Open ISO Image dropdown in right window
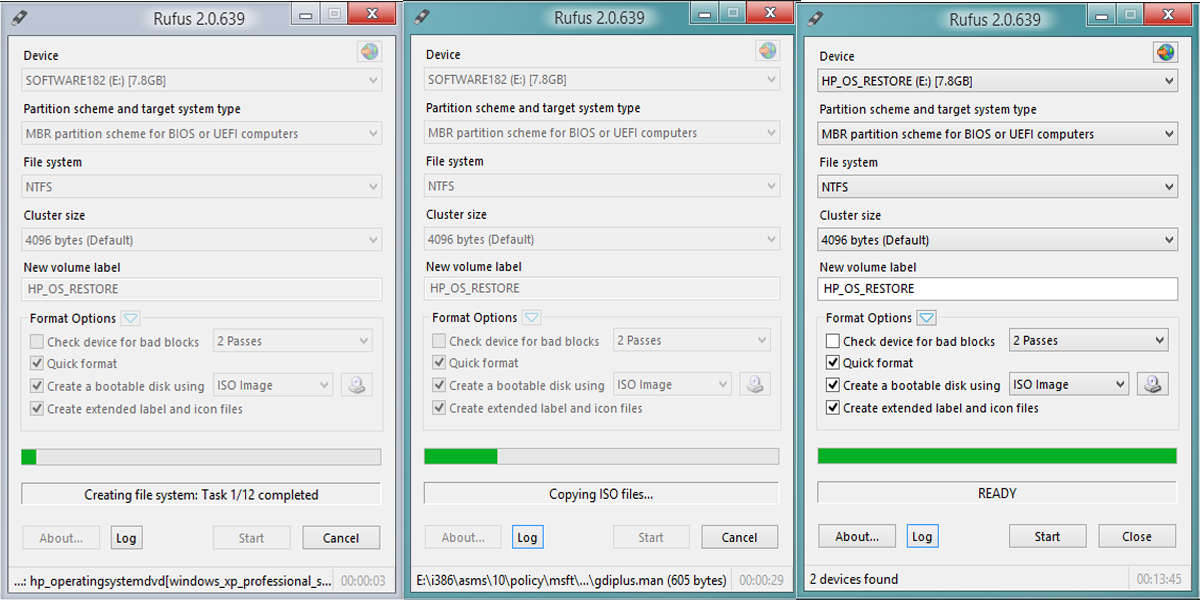The image size is (1200, 600). tap(1068, 384)
